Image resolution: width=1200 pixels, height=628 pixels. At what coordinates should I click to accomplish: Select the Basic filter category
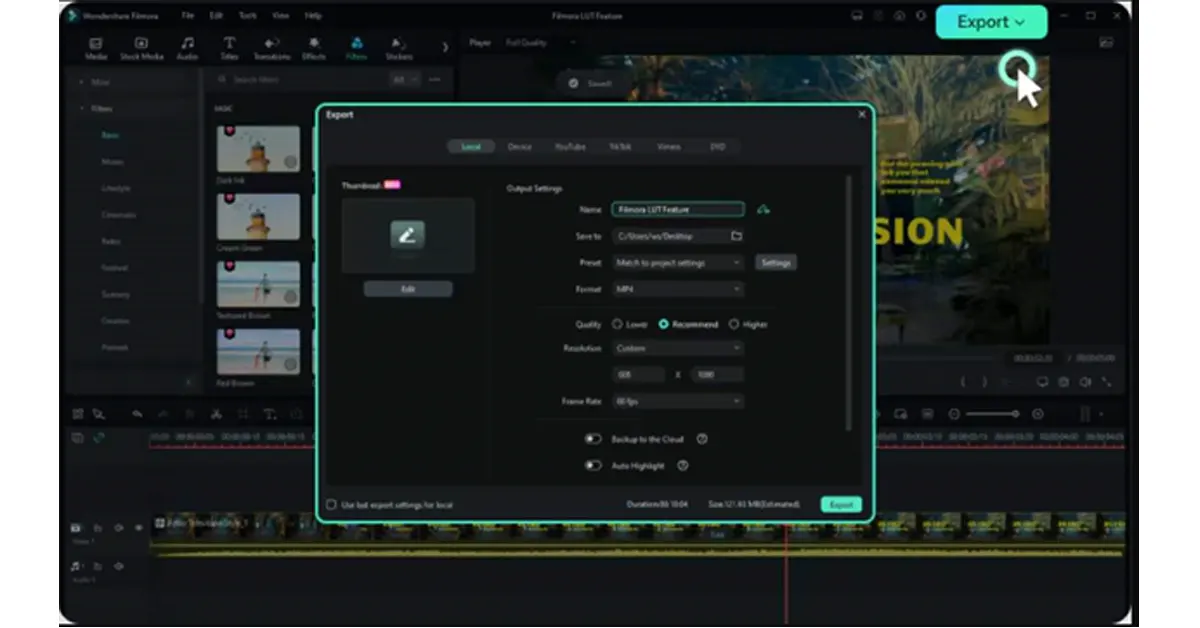(109, 134)
